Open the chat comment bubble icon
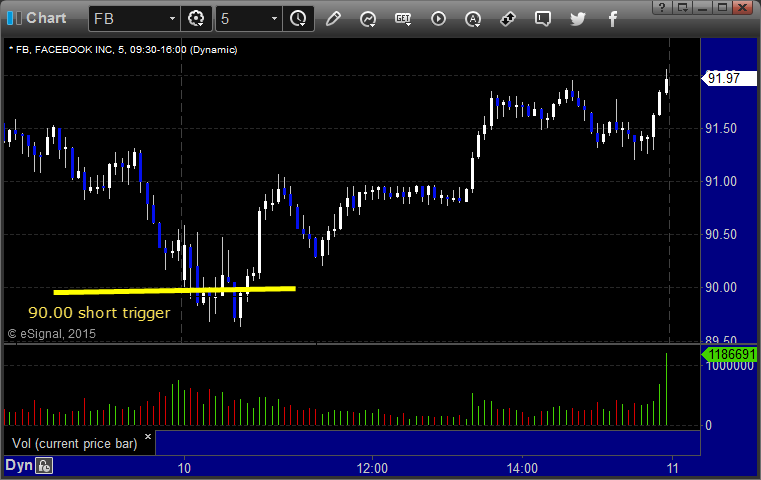Viewport: 761px width, 480px height. tap(543, 19)
